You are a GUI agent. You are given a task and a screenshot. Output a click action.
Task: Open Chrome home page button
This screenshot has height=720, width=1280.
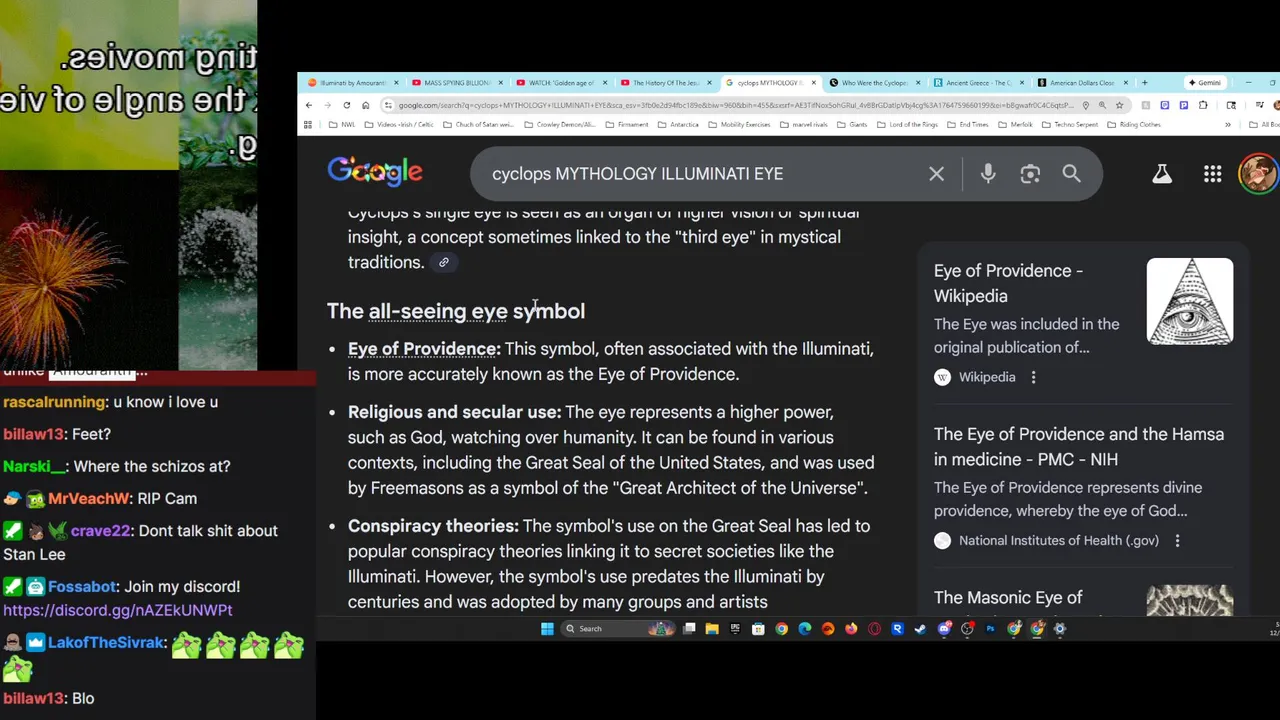(x=366, y=105)
